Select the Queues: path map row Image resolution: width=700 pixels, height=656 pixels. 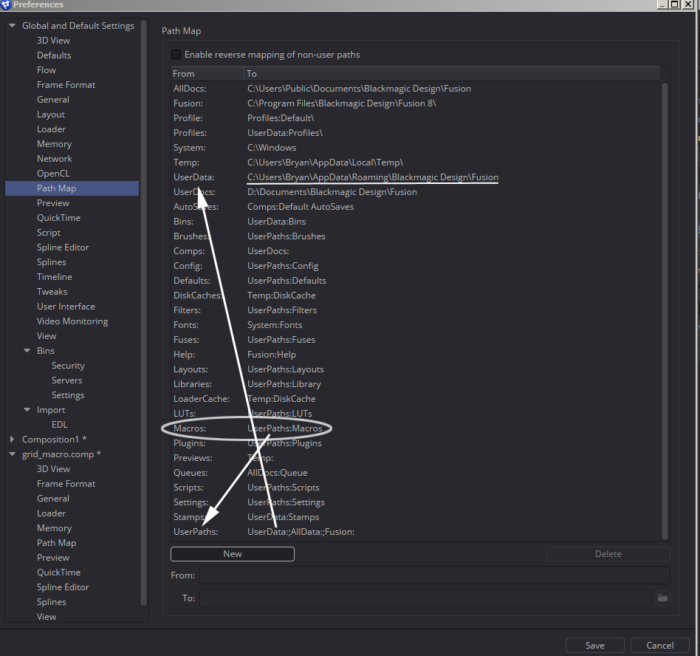point(416,473)
